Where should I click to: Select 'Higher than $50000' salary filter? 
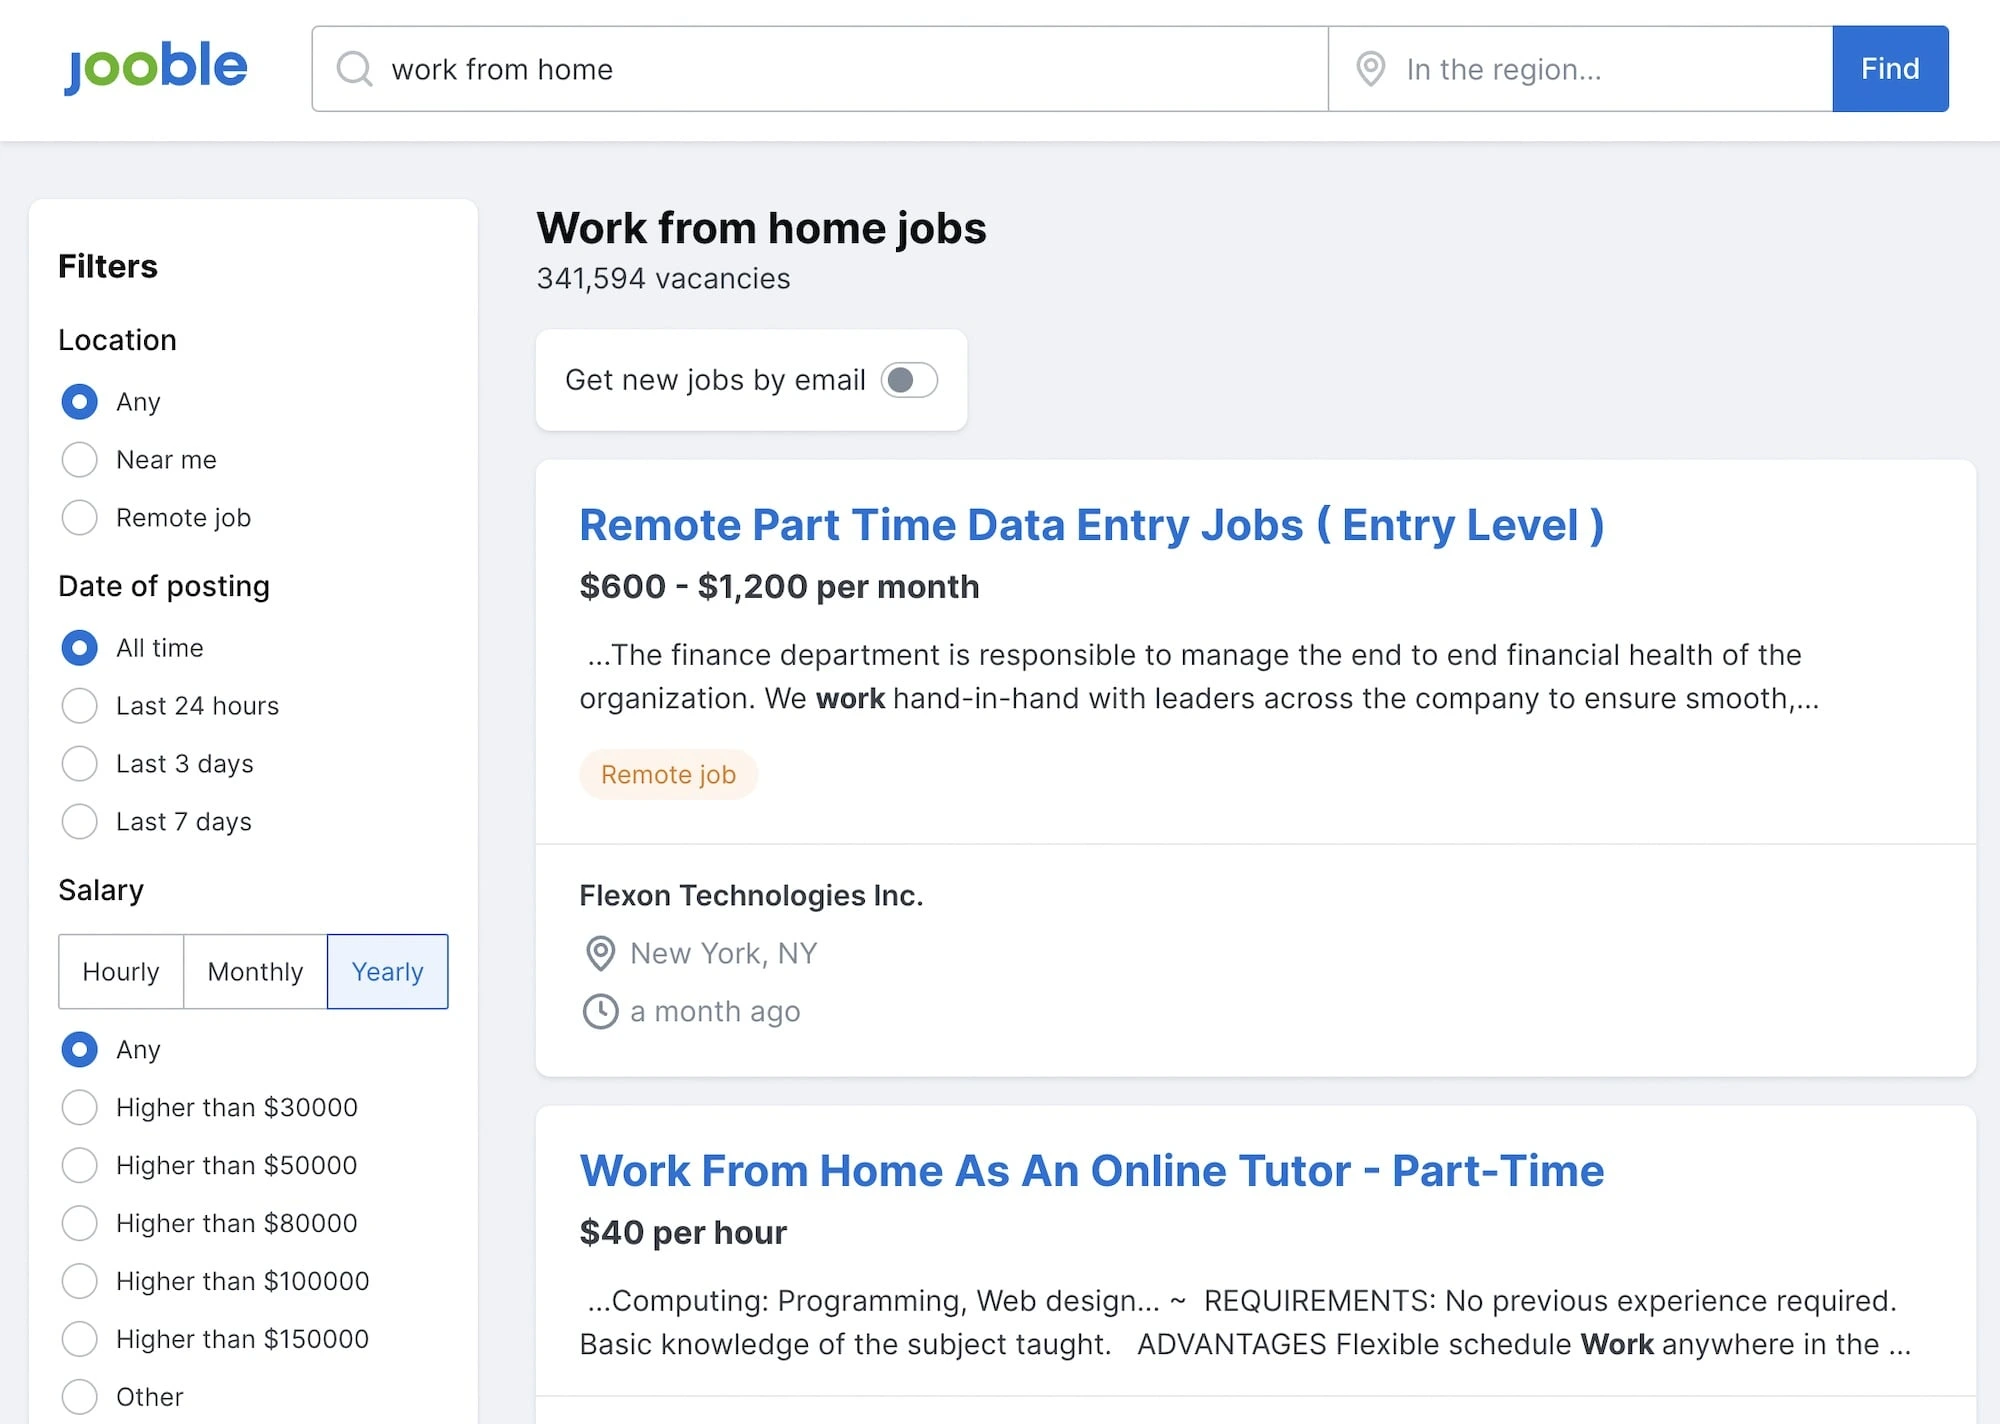[x=79, y=1165]
